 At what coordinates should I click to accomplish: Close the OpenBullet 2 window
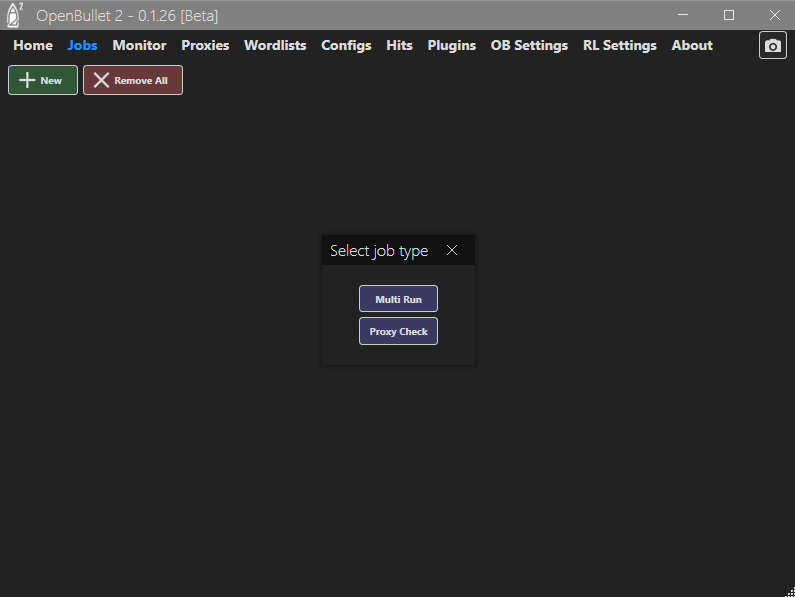(774, 15)
